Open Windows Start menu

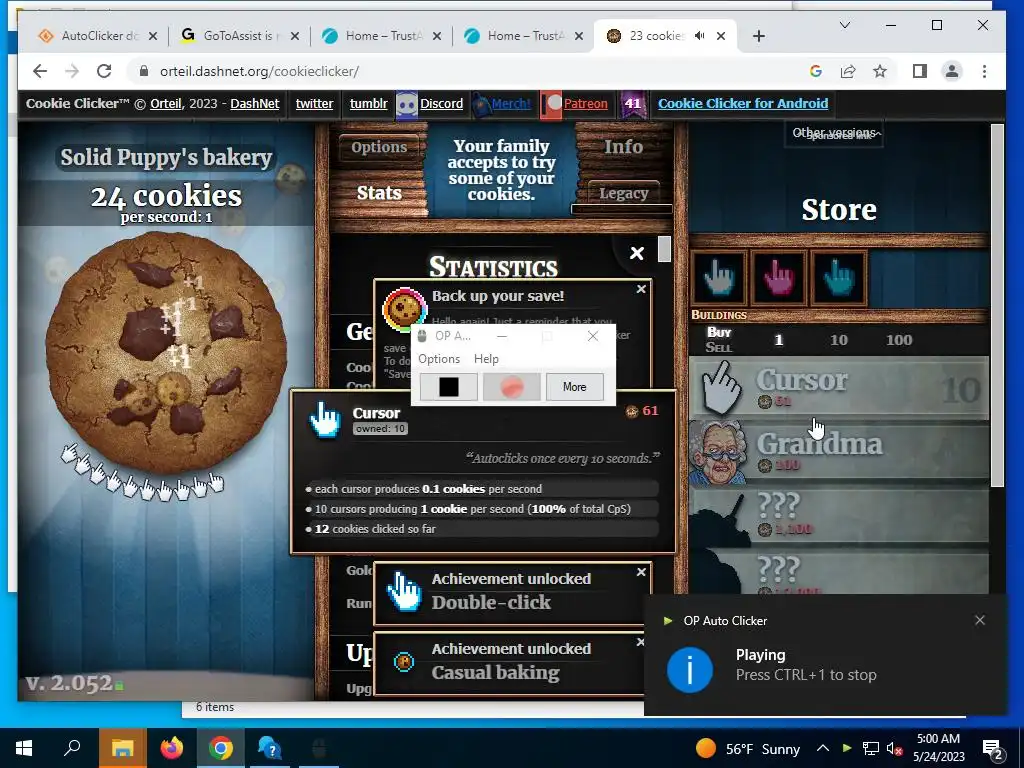tap(24, 748)
